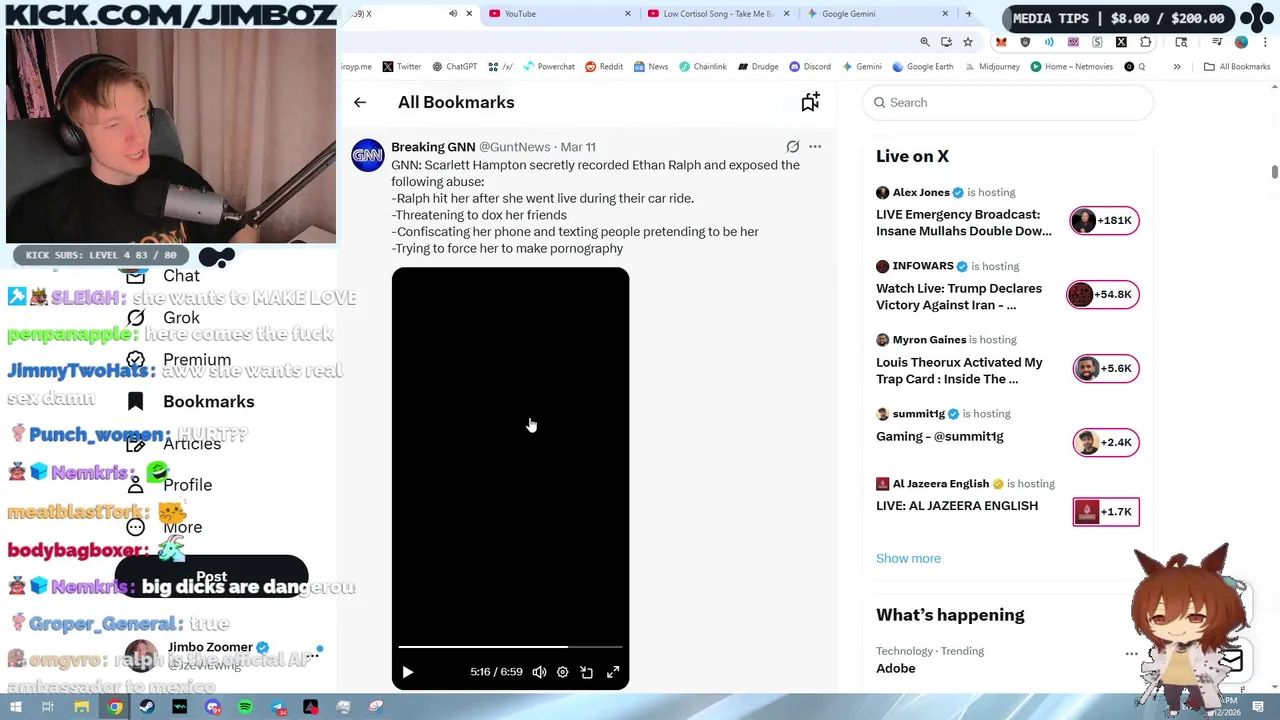Open the Drudge bookmark
This screenshot has width=1280, height=720.
[x=758, y=66]
